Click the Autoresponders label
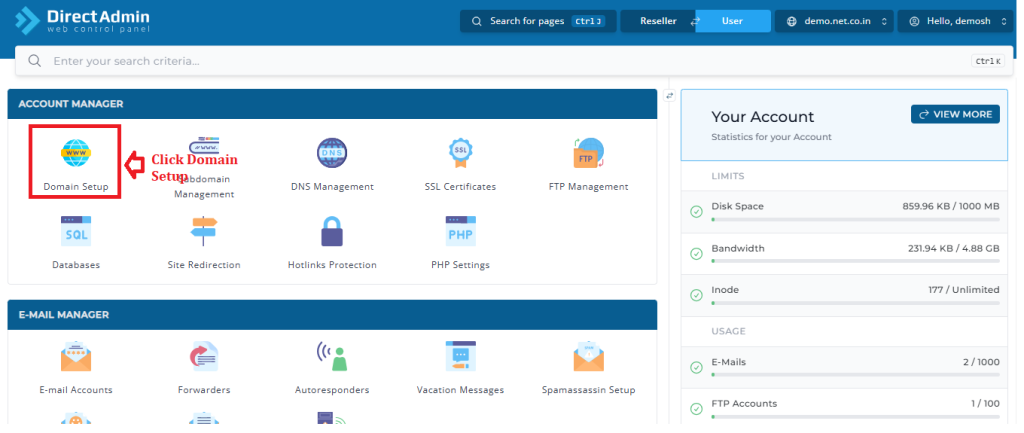Screen dimensions: 1024x433 [x=332, y=390]
